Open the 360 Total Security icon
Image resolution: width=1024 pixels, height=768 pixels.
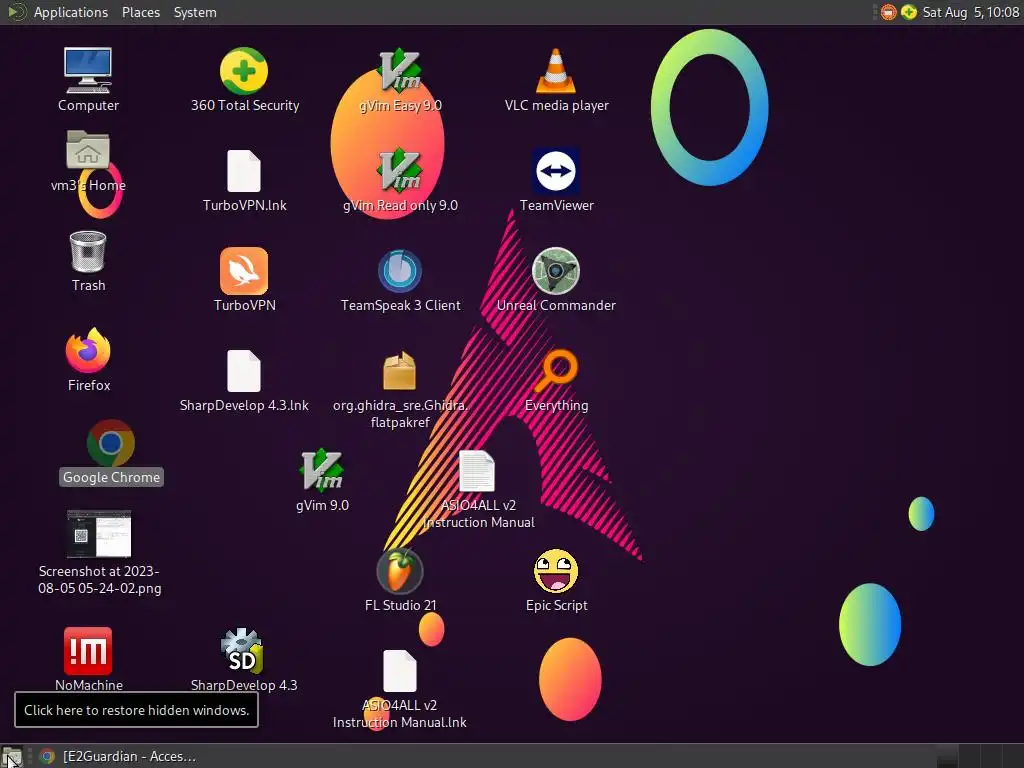click(x=244, y=71)
